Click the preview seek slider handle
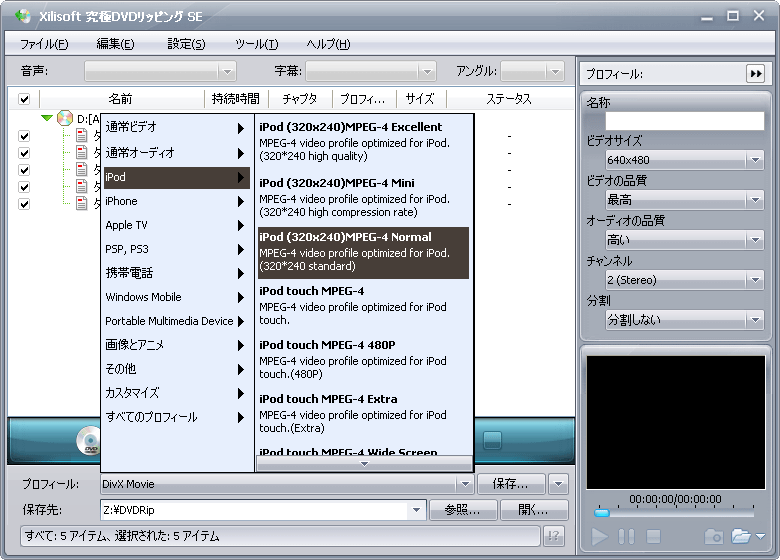 pyautogui.click(x=602, y=513)
